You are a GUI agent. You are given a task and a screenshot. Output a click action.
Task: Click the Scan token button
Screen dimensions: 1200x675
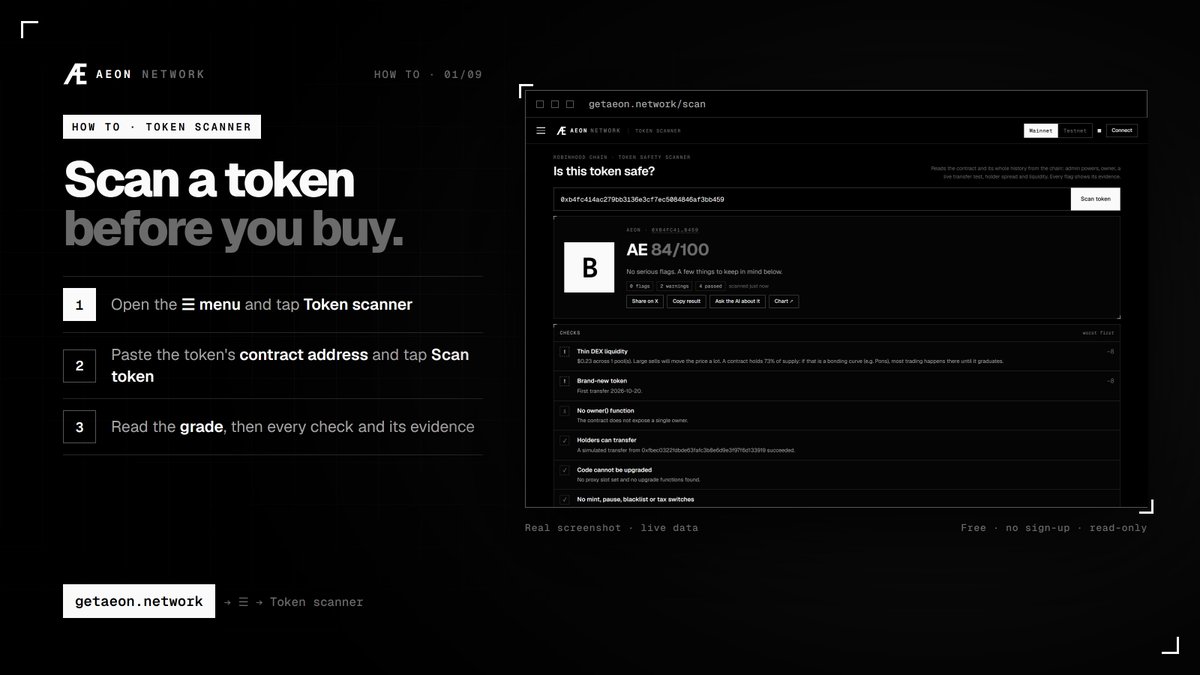1095,199
